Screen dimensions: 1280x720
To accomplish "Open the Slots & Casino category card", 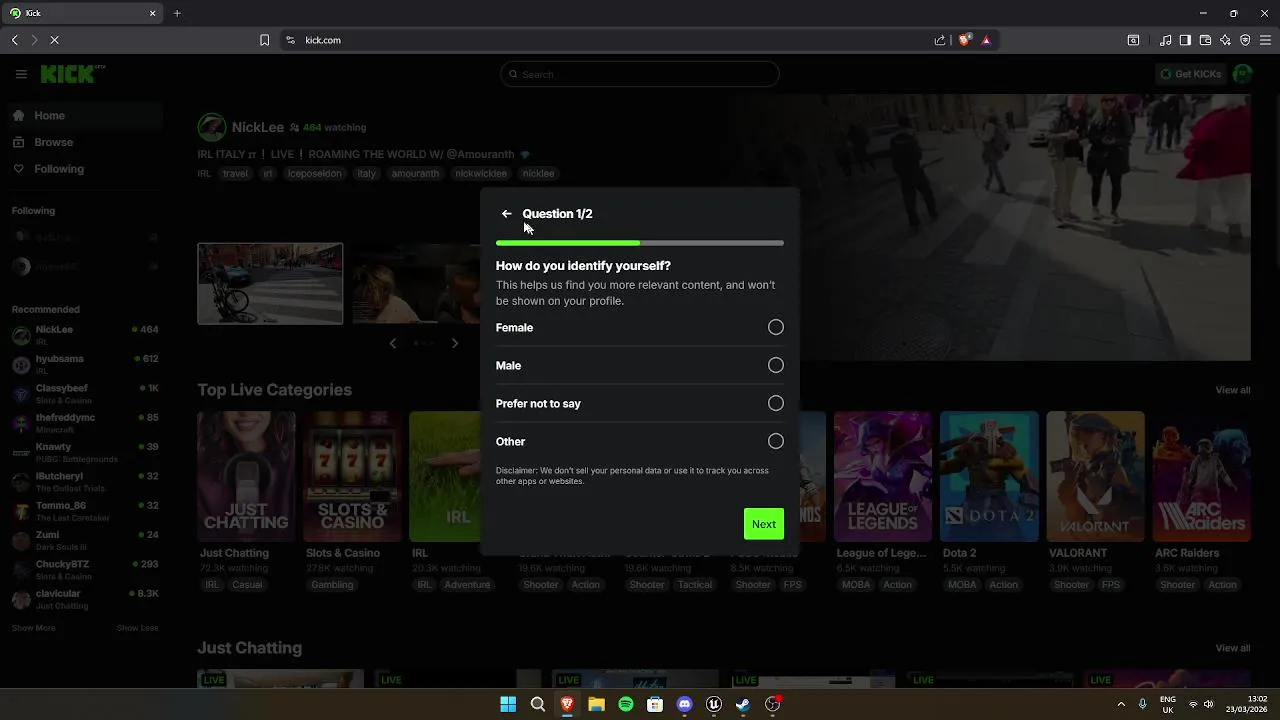I will [x=352, y=476].
